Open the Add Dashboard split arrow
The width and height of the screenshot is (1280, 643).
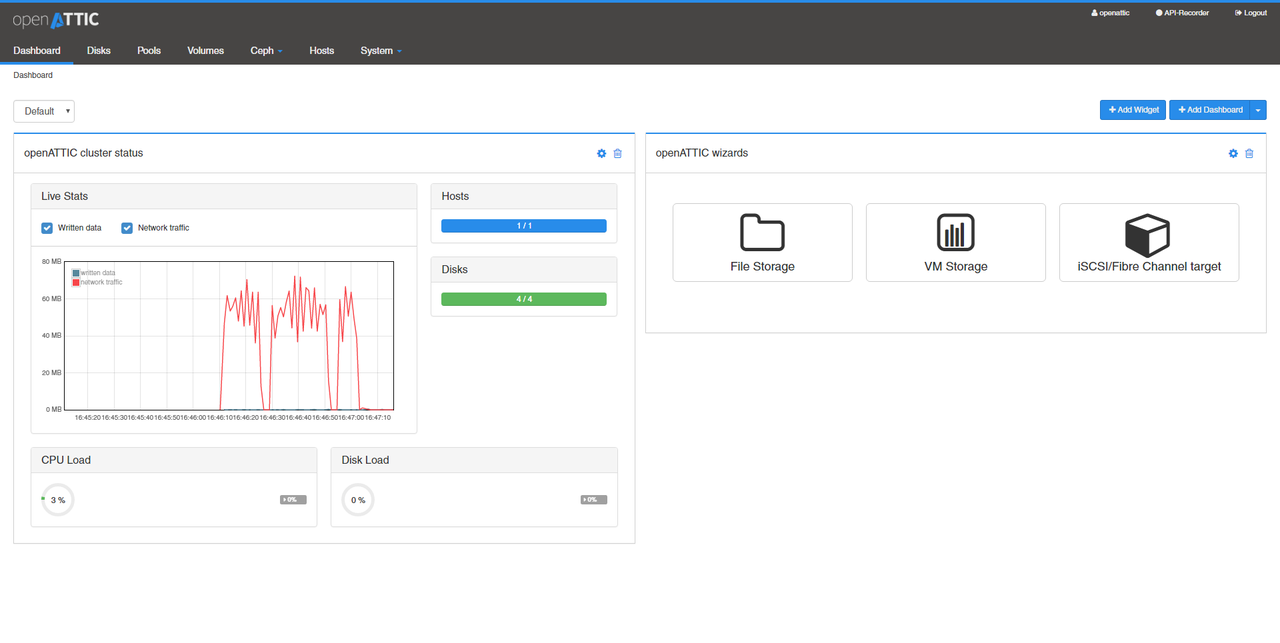click(x=1258, y=110)
